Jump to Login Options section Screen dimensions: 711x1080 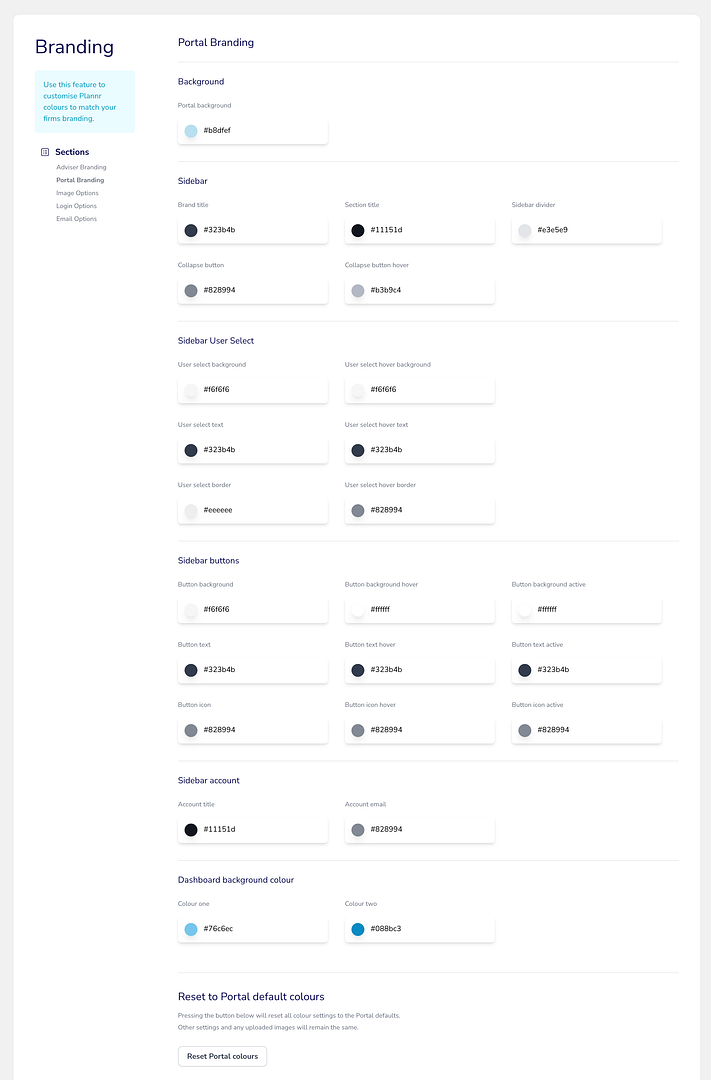[x=76, y=206]
